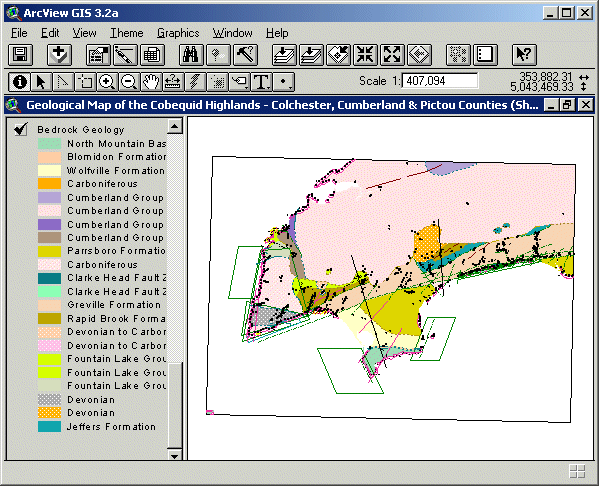Click Zoom to Previous Extent icon

[x=419, y=55]
